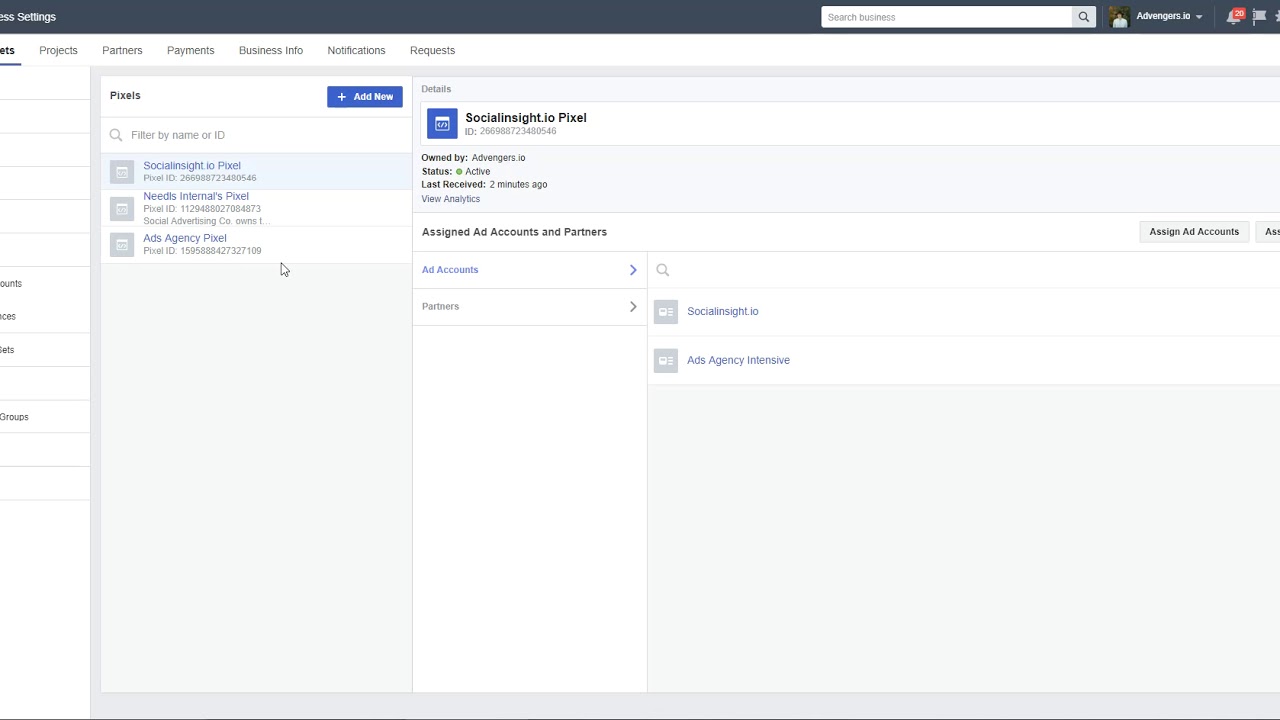Click Ads Agency Intensive ad account icon
Viewport: 1280px width, 720px height.
[x=666, y=360]
